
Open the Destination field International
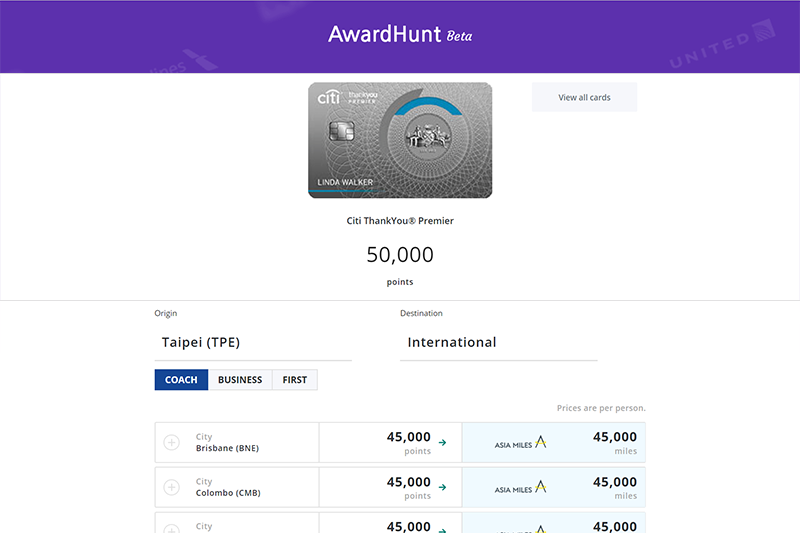(498, 342)
